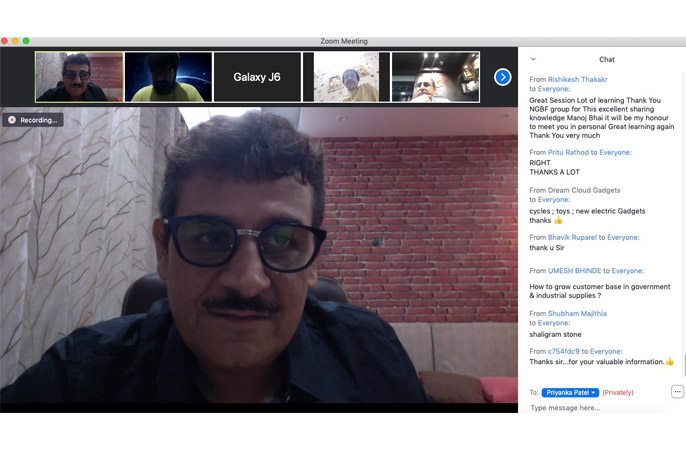This screenshot has height=450, width=686.
Task: Click the (Privately) label
Action: point(618,393)
